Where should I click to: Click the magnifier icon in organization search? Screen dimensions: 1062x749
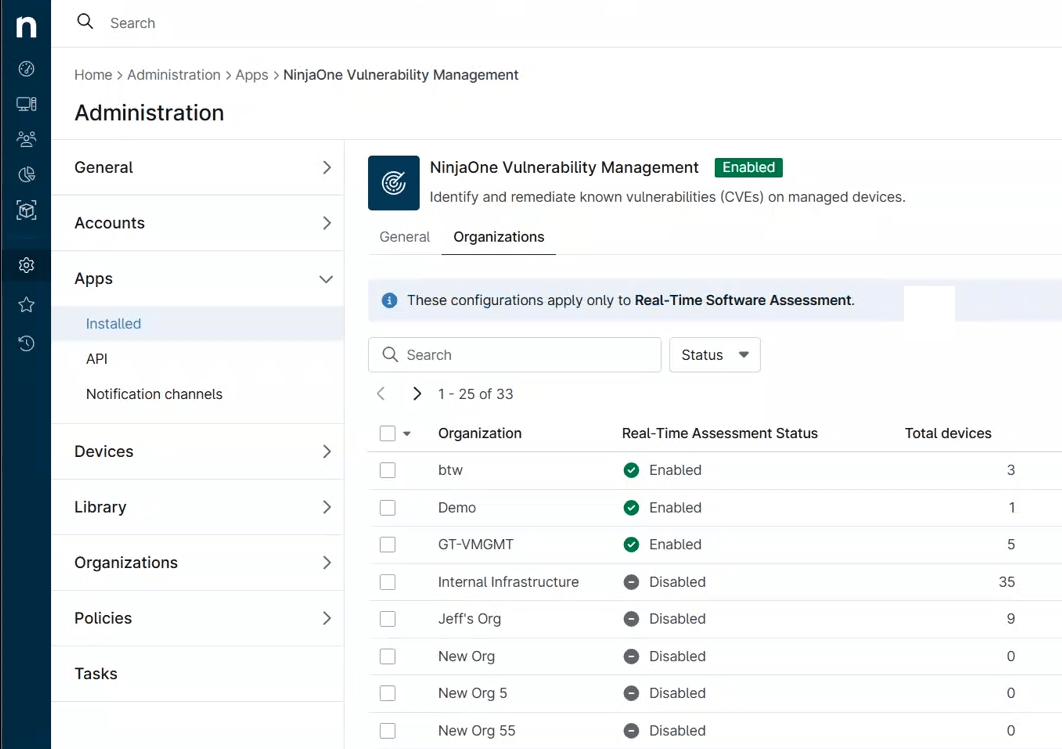(x=389, y=354)
